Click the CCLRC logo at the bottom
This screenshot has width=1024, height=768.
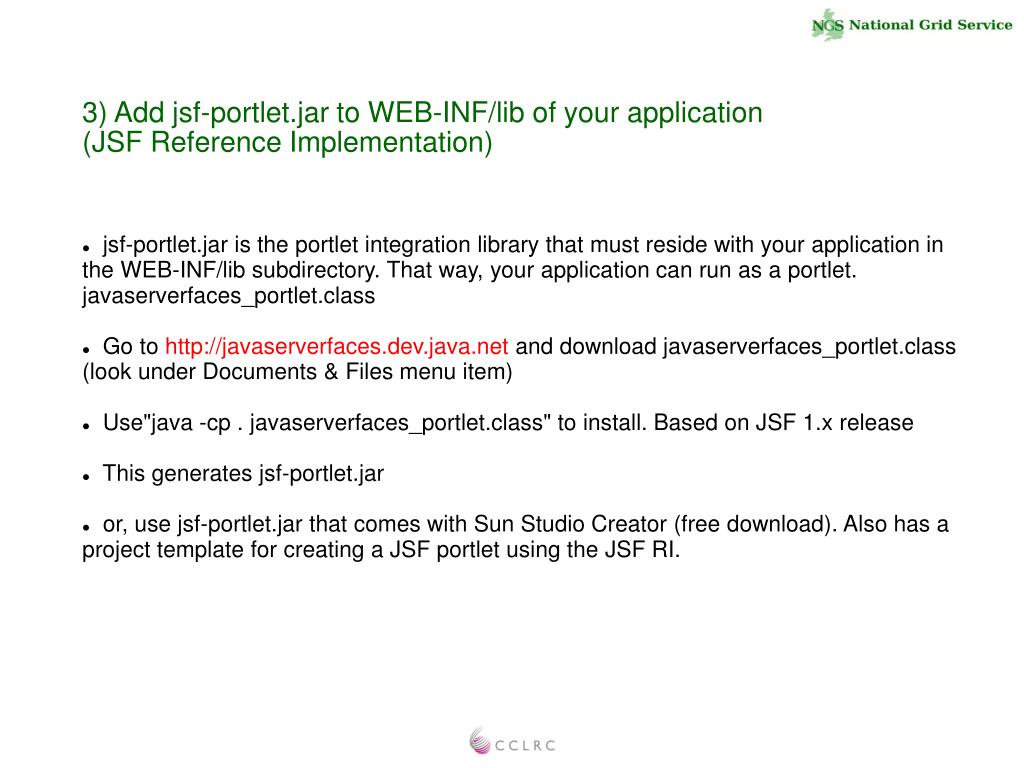[x=513, y=741]
